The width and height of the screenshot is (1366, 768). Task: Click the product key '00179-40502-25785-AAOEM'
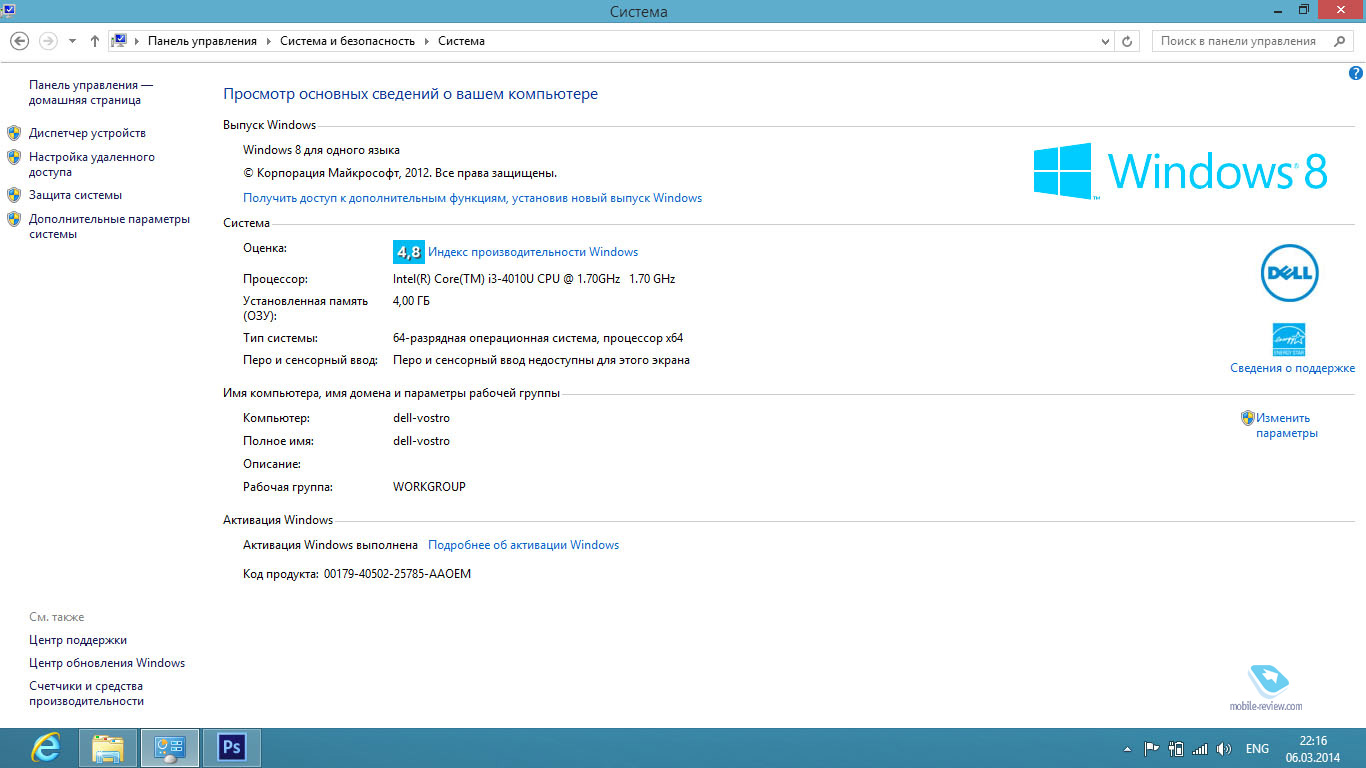pyautogui.click(x=397, y=574)
